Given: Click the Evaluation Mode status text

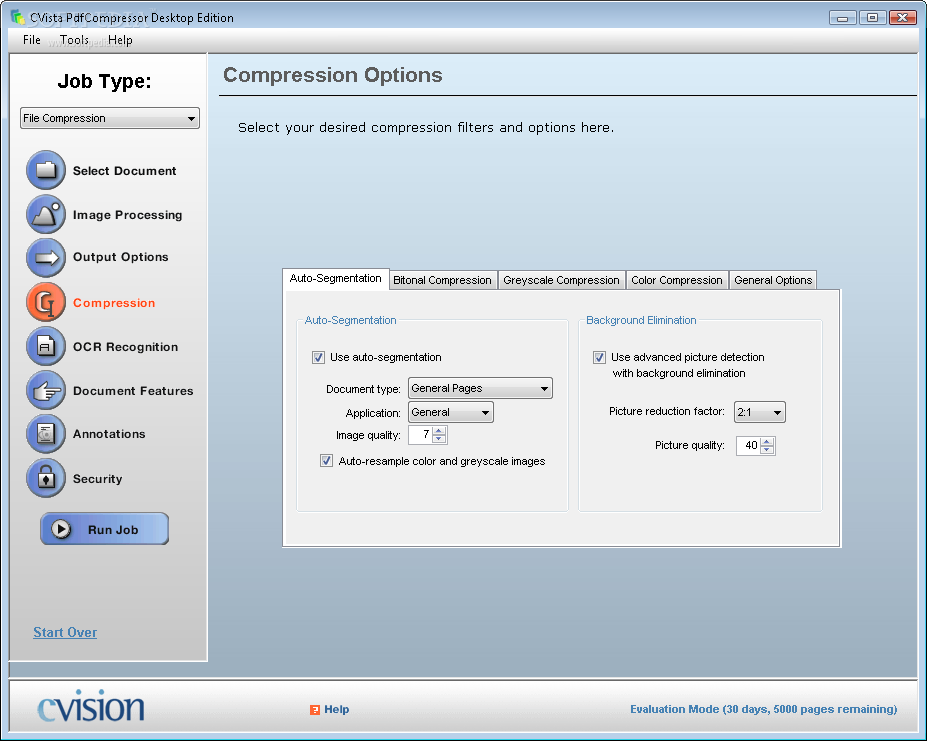Looking at the screenshot, I should (x=763, y=709).
